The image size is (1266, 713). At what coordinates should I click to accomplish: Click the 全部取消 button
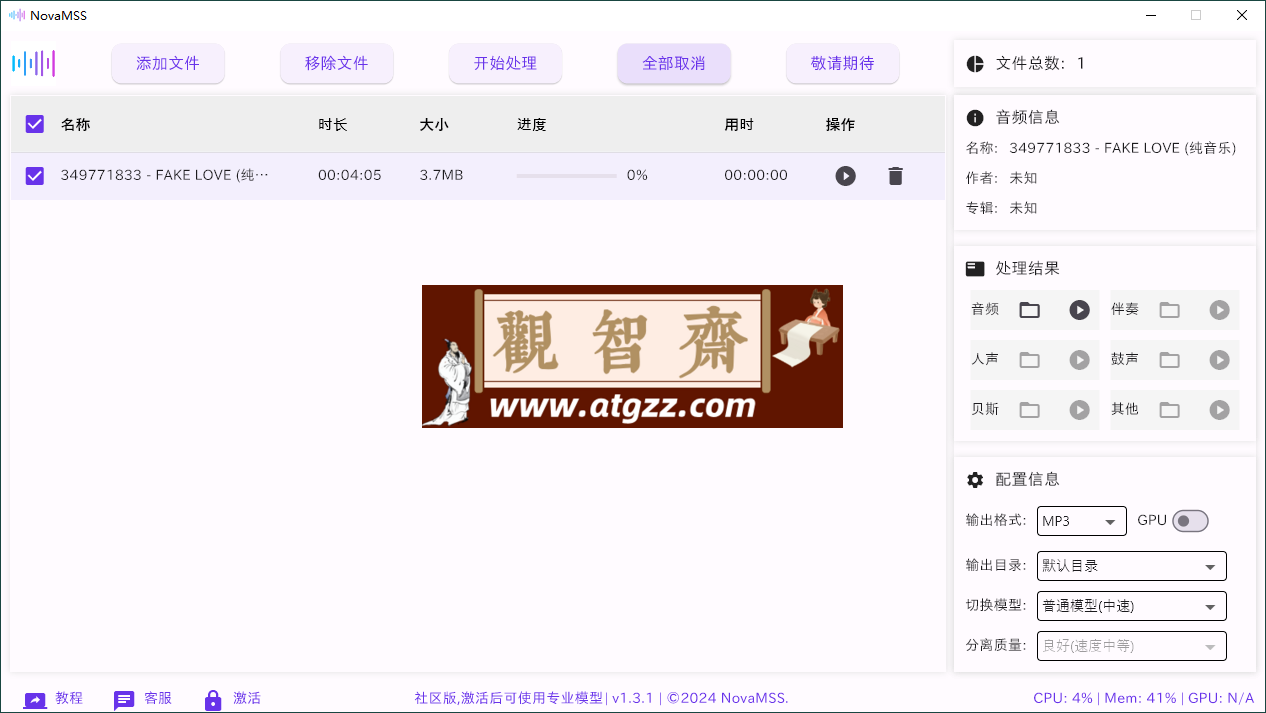pyautogui.click(x=674, y=63)
